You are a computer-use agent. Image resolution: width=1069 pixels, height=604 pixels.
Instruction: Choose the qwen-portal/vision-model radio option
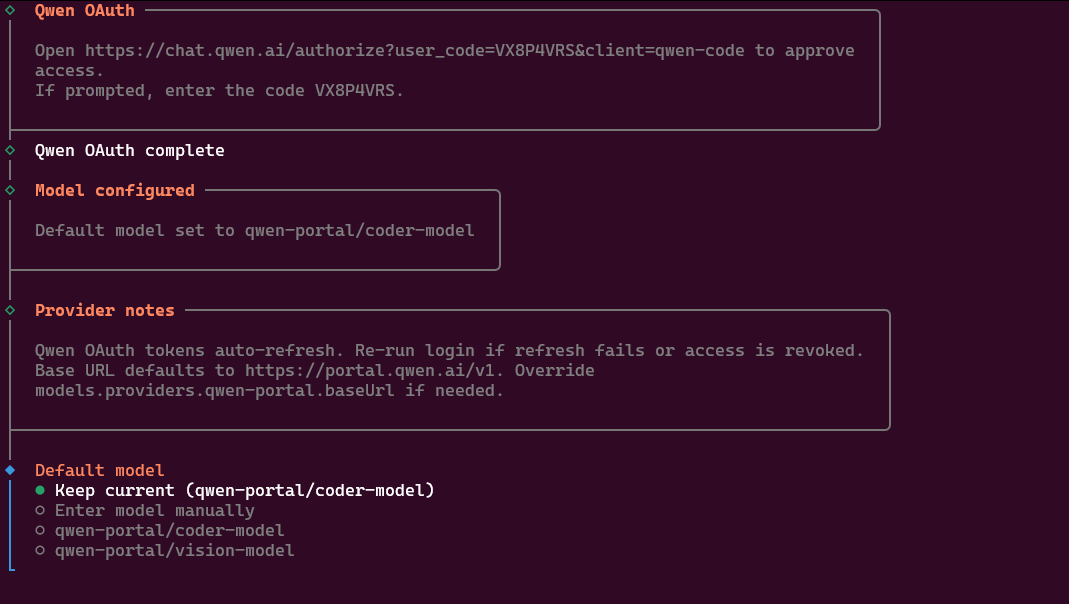[x=40, y=550]
